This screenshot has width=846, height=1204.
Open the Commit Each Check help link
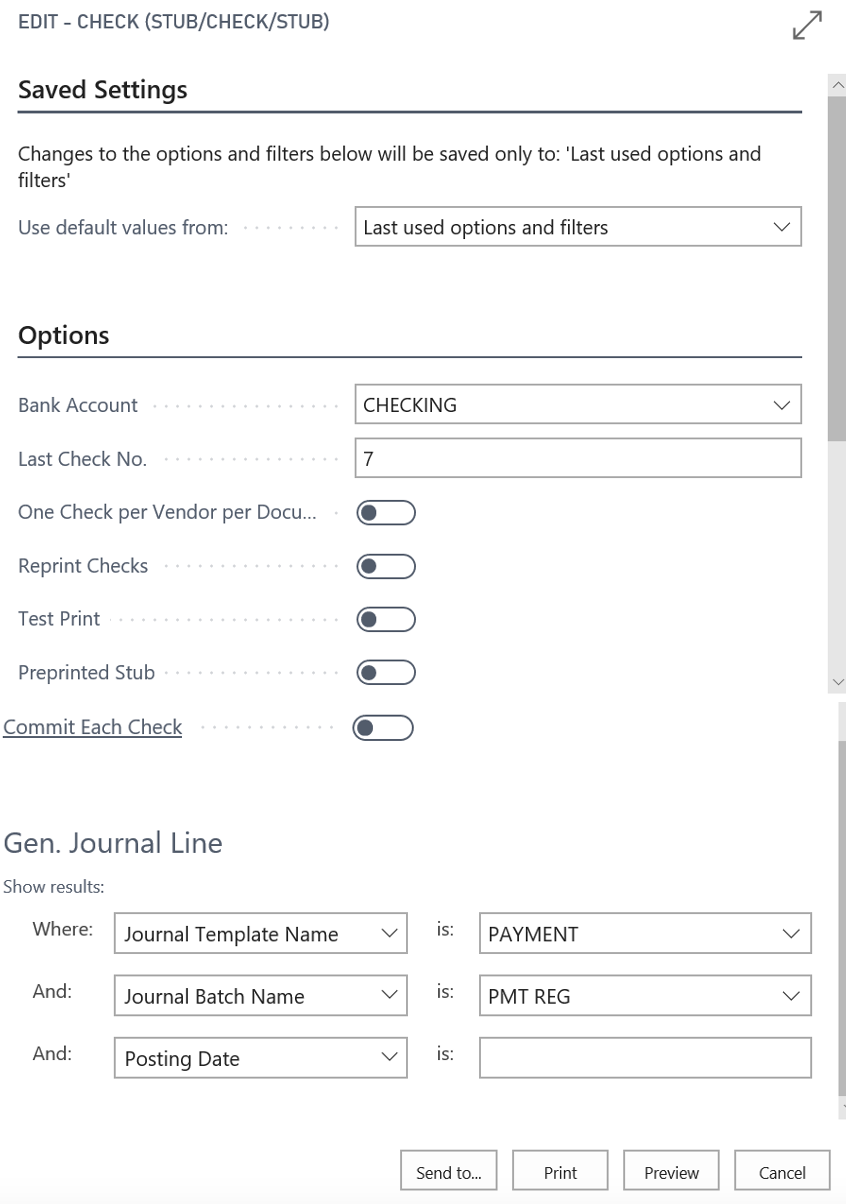click(93, 727)
